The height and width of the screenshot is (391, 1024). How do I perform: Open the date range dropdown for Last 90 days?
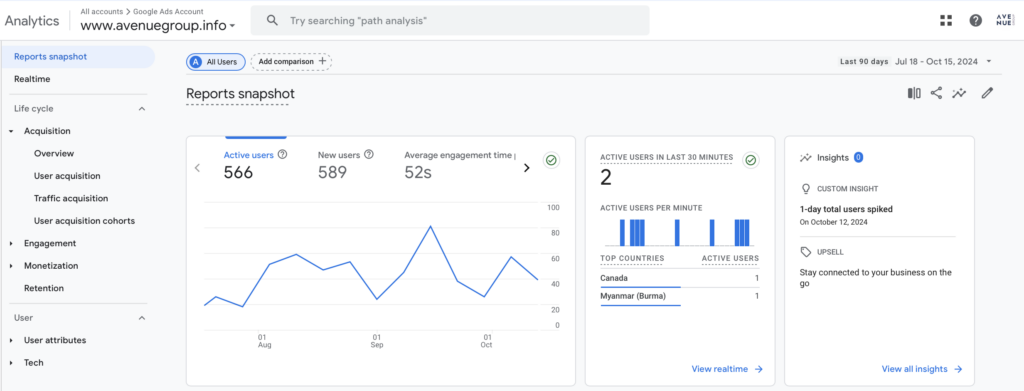916,61
